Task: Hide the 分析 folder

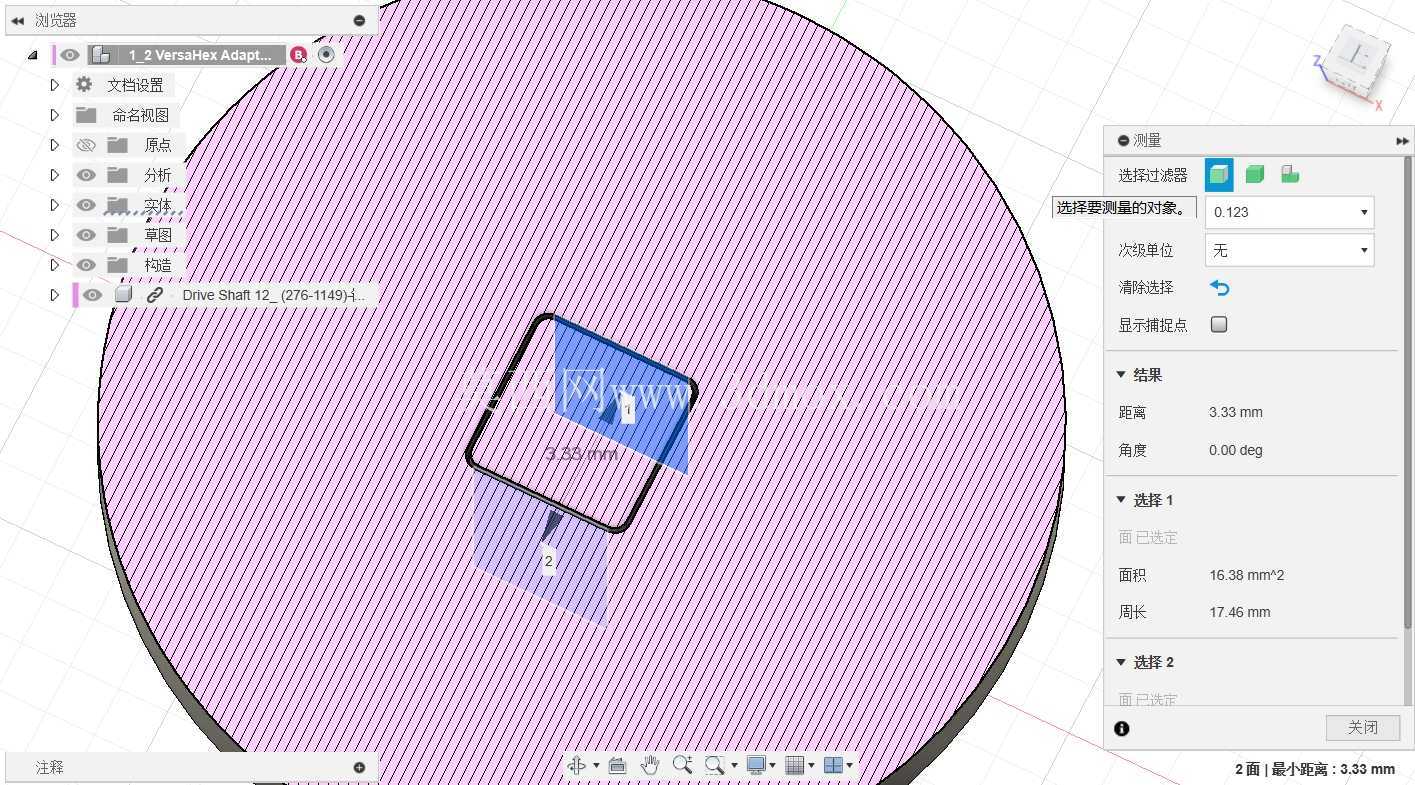Action: 86,175
